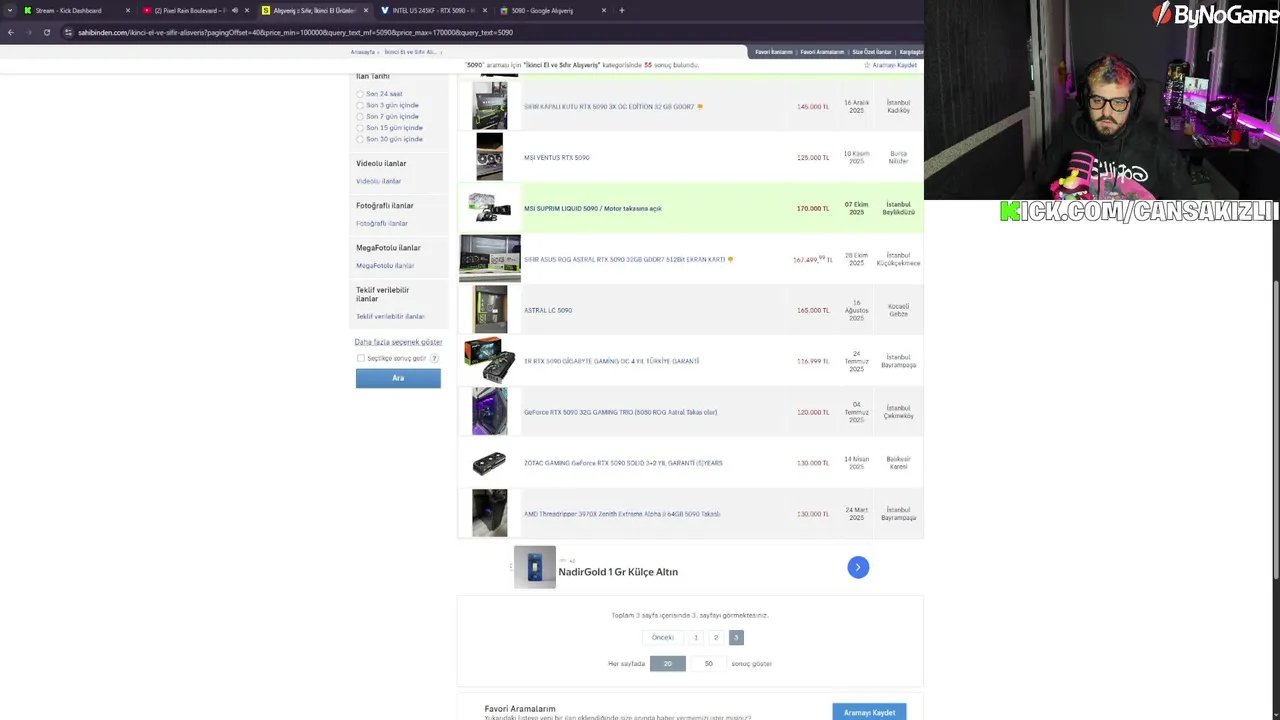Click the MSI SUPRIM LIQUID 5090 thumbnail image
This screenshot has width=1280, height=720.
tap(489, 208)
